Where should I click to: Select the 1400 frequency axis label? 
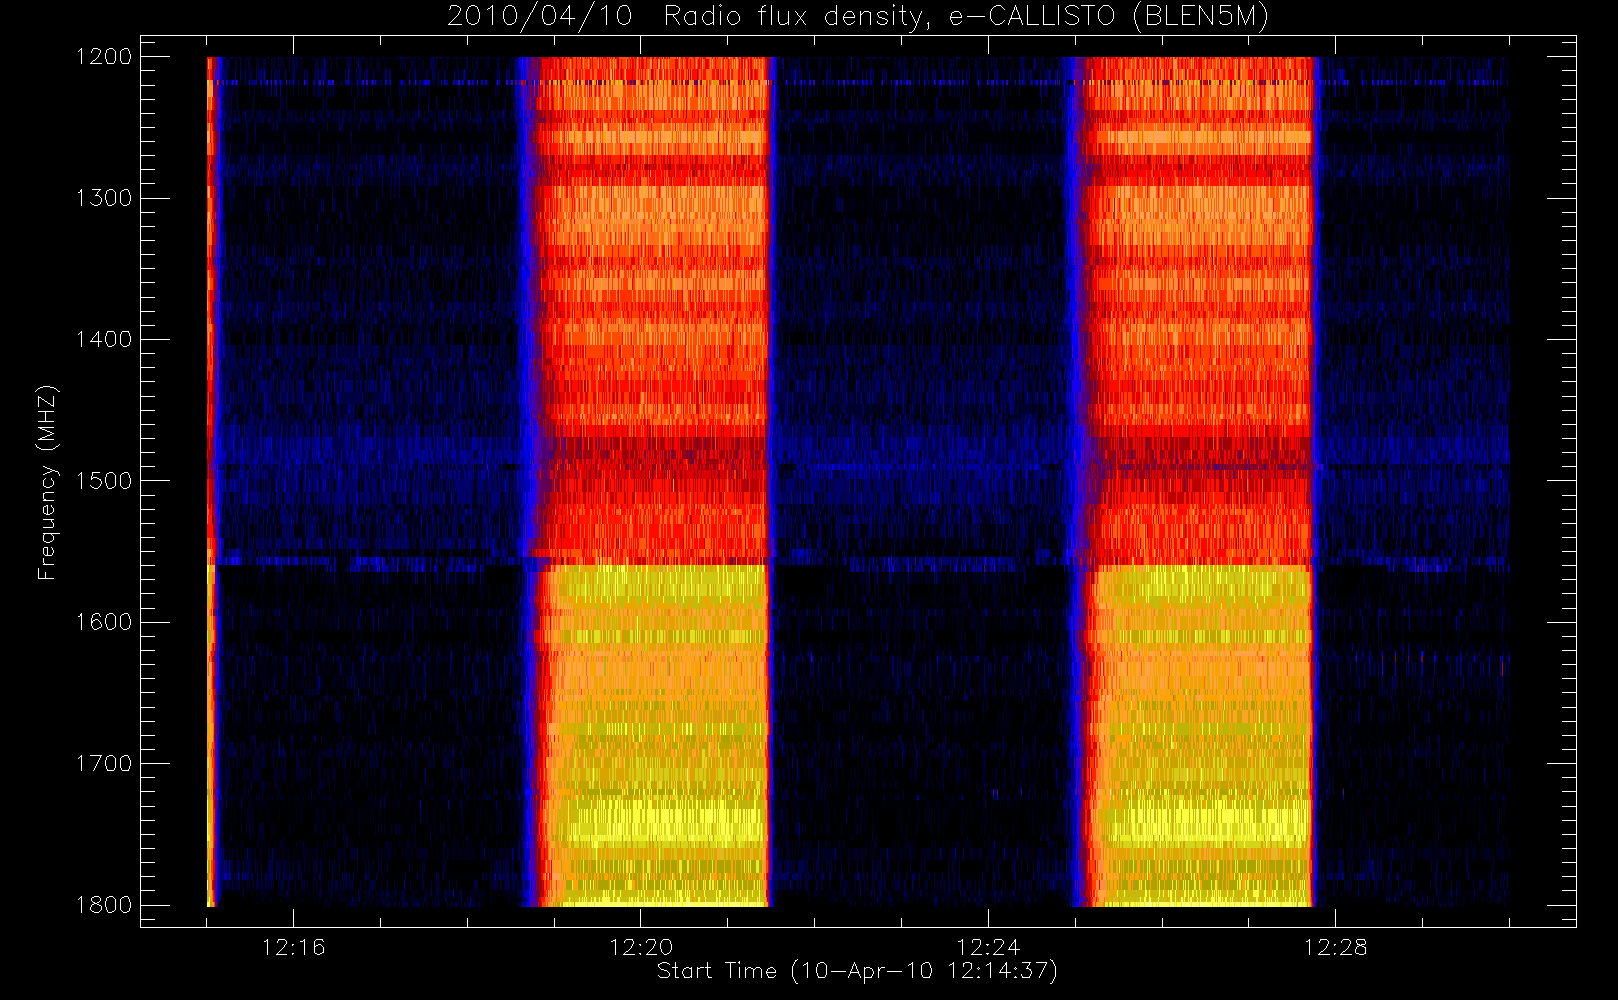[104, 339]
